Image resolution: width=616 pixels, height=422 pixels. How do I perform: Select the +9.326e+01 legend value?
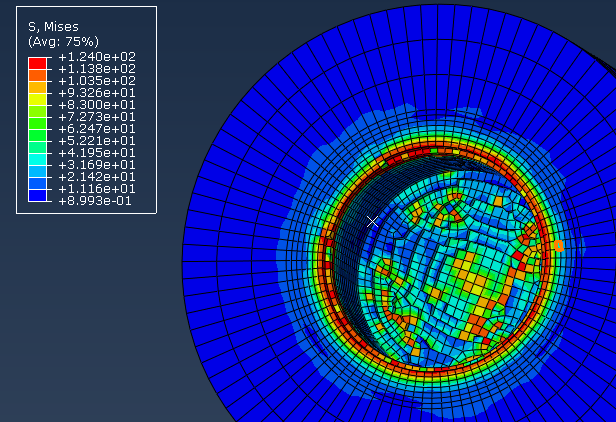click(x=97, y=93)
